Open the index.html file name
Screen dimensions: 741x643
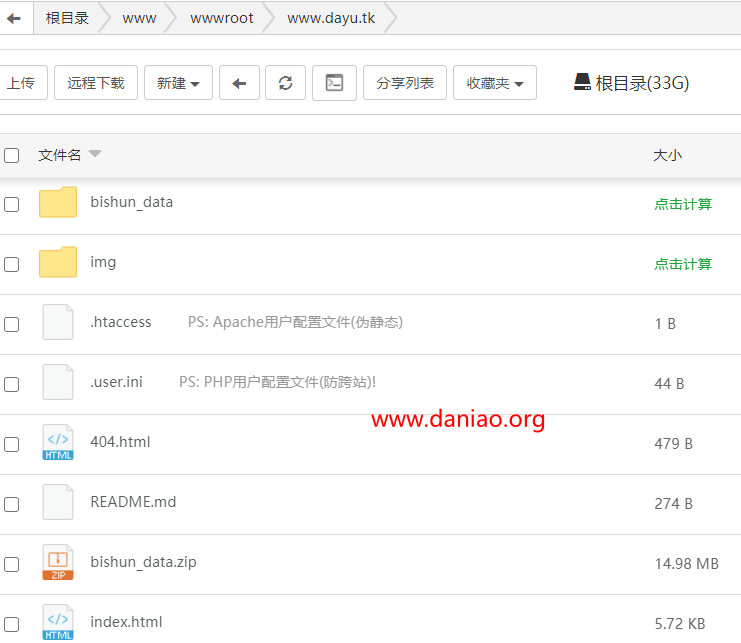coord(126,622)
